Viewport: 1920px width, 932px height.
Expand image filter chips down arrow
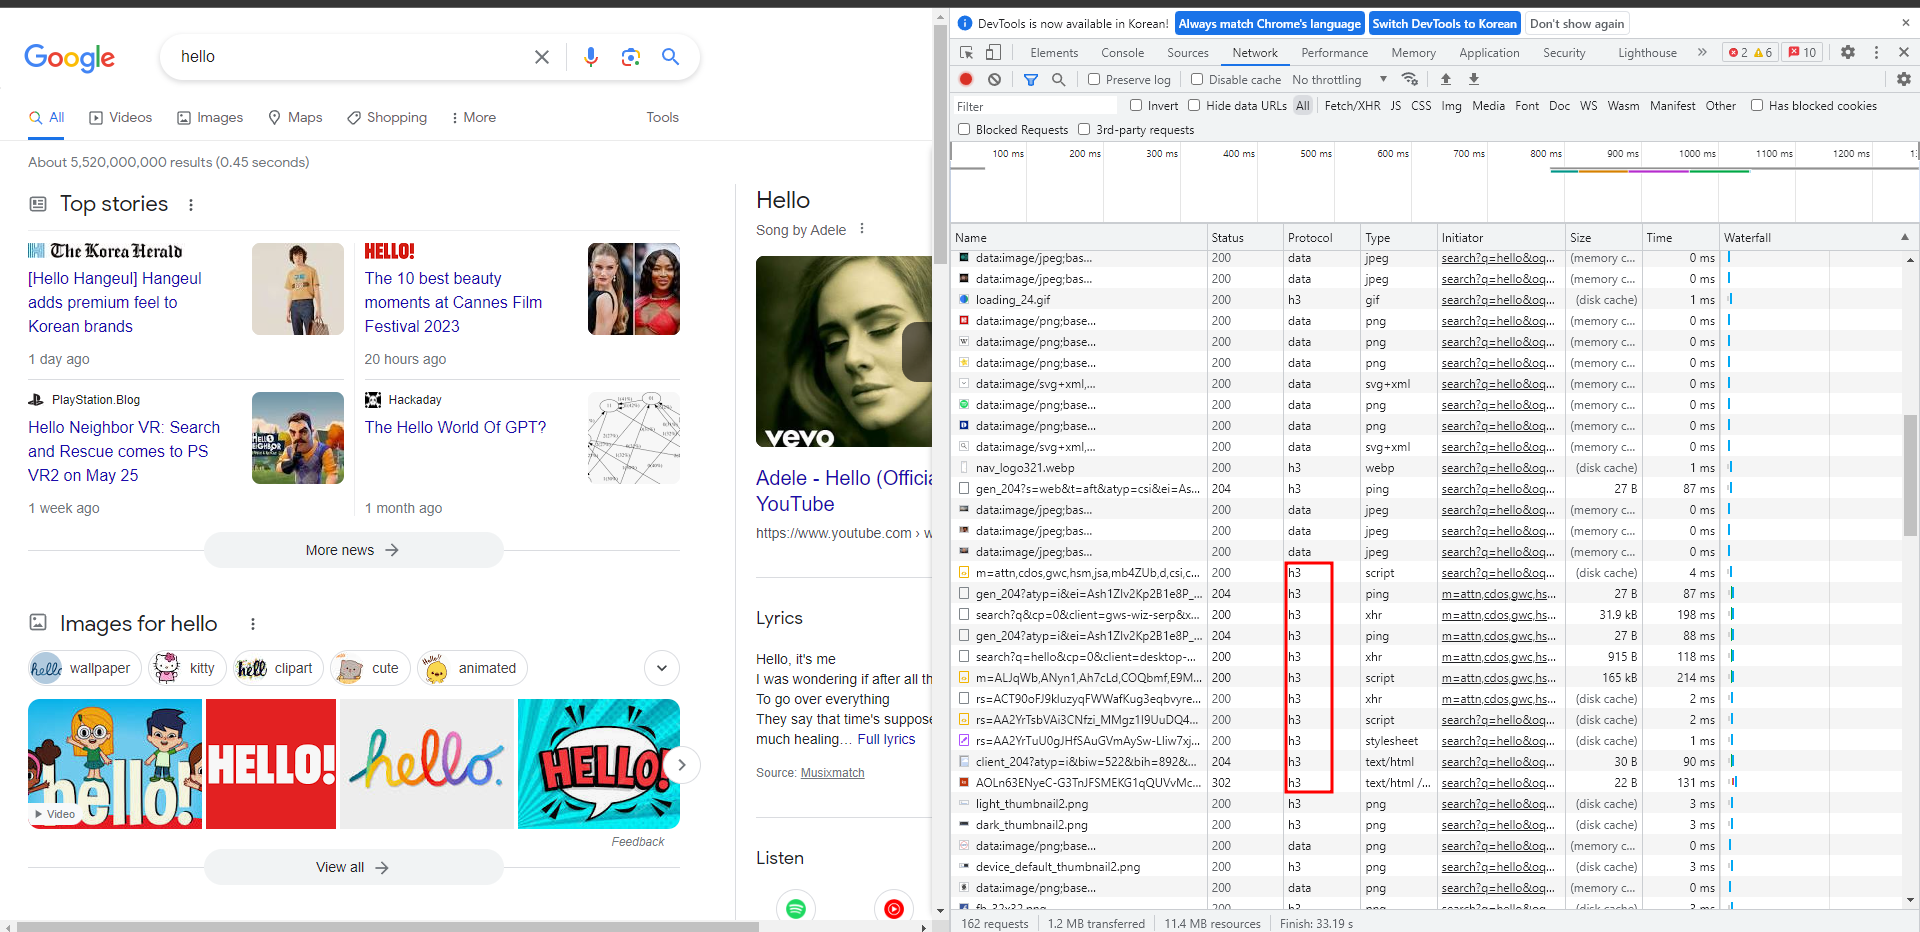pos(662,668)
